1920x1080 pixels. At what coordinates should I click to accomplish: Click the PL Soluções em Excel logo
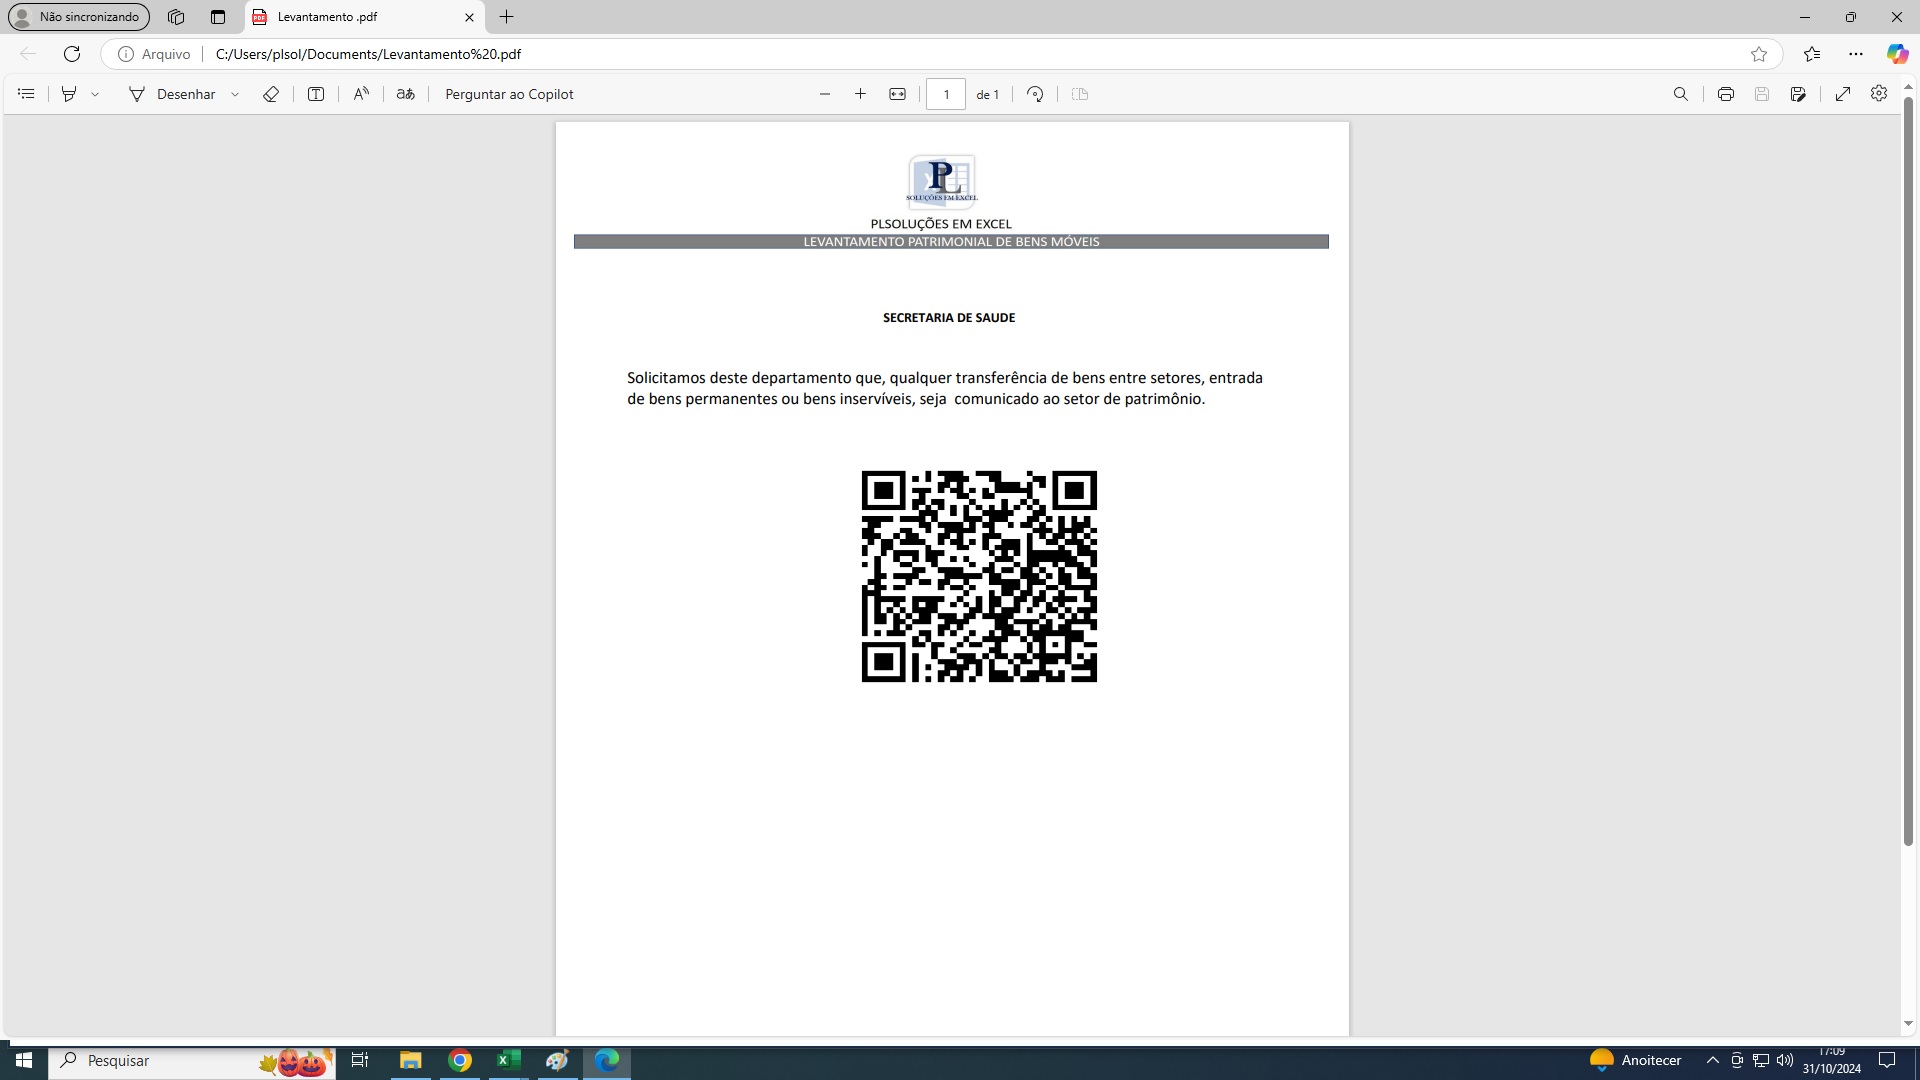click(942, 180)
